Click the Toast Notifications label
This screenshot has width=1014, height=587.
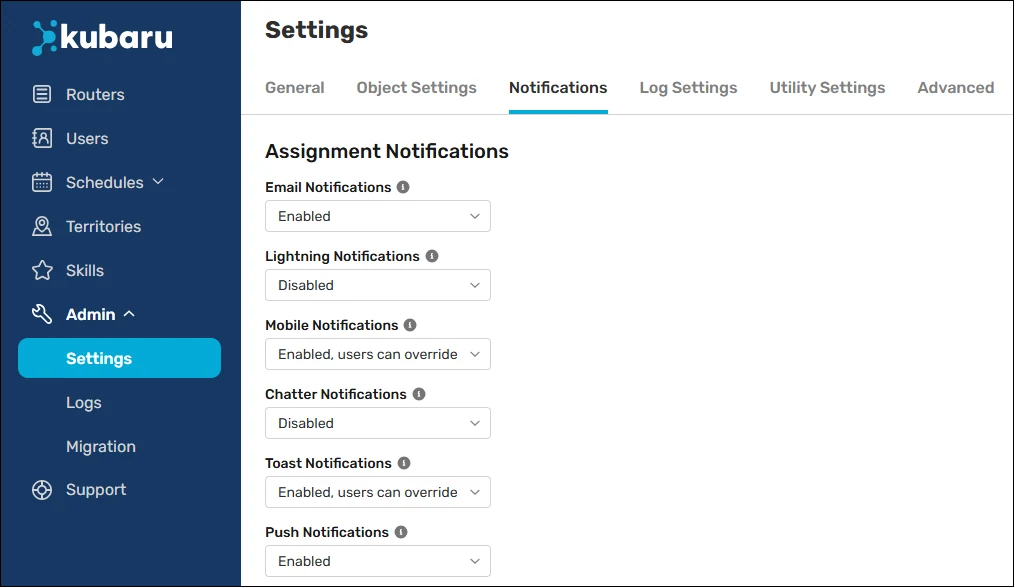[x=329, y=463]
